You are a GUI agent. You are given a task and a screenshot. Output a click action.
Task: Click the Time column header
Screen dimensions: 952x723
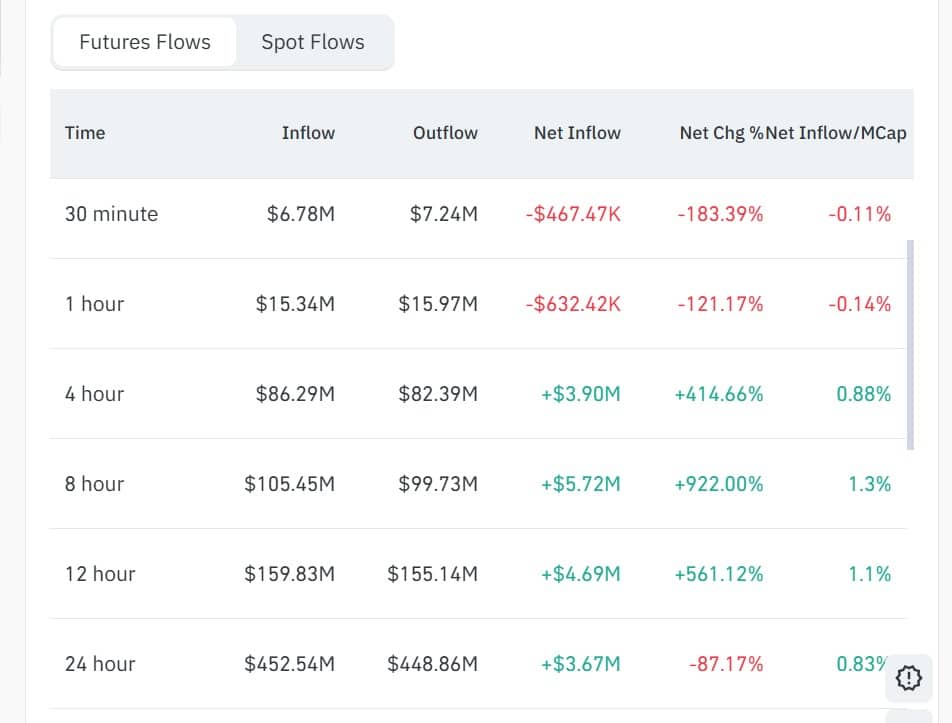(85, 133)
